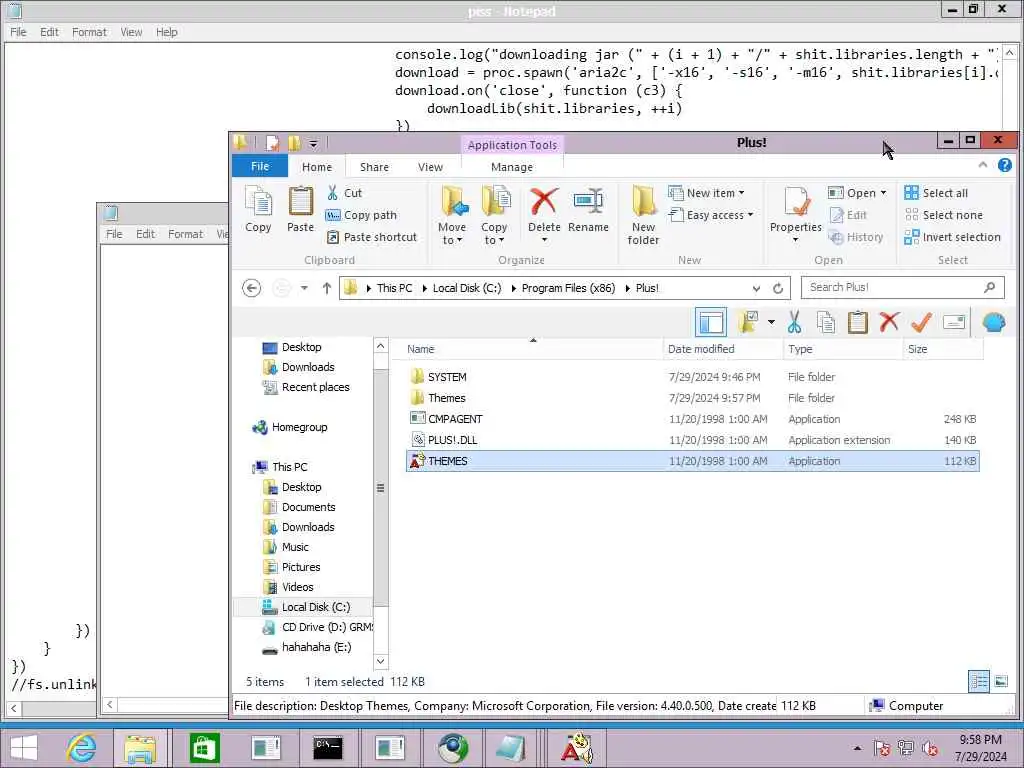Click Cut in the ribbon Clipboard group
1024x768 pixels.
[344, 193]
